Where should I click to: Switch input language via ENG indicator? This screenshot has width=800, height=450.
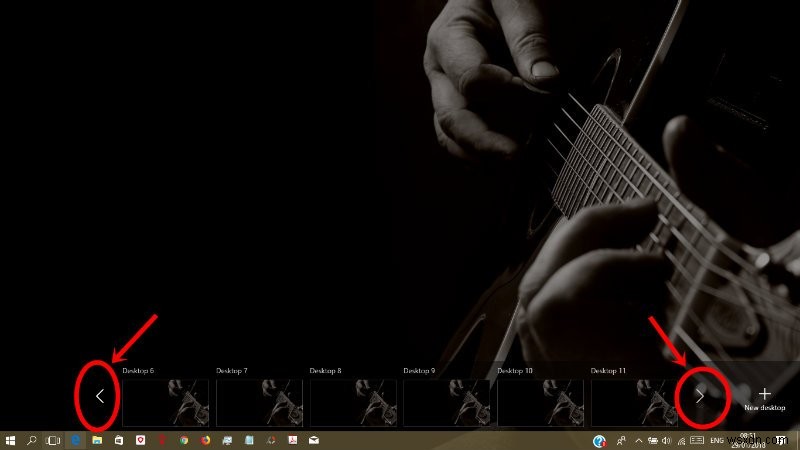click(x=717, y=440)
